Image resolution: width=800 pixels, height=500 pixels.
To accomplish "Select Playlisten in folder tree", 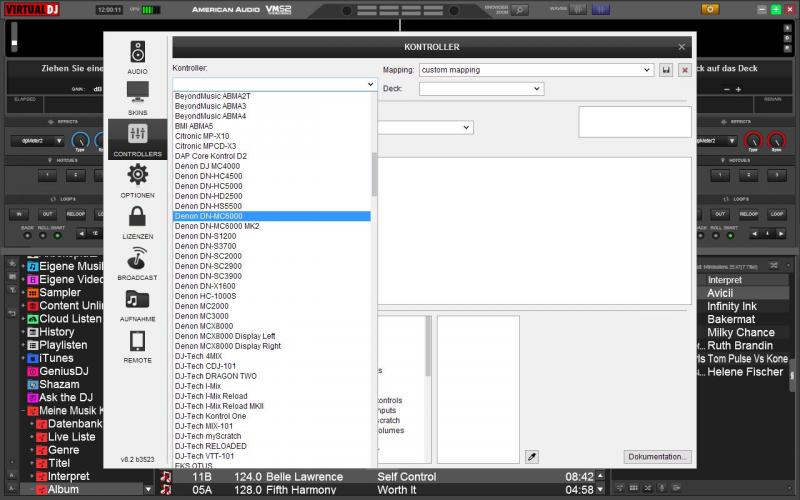I will point(57,345).
